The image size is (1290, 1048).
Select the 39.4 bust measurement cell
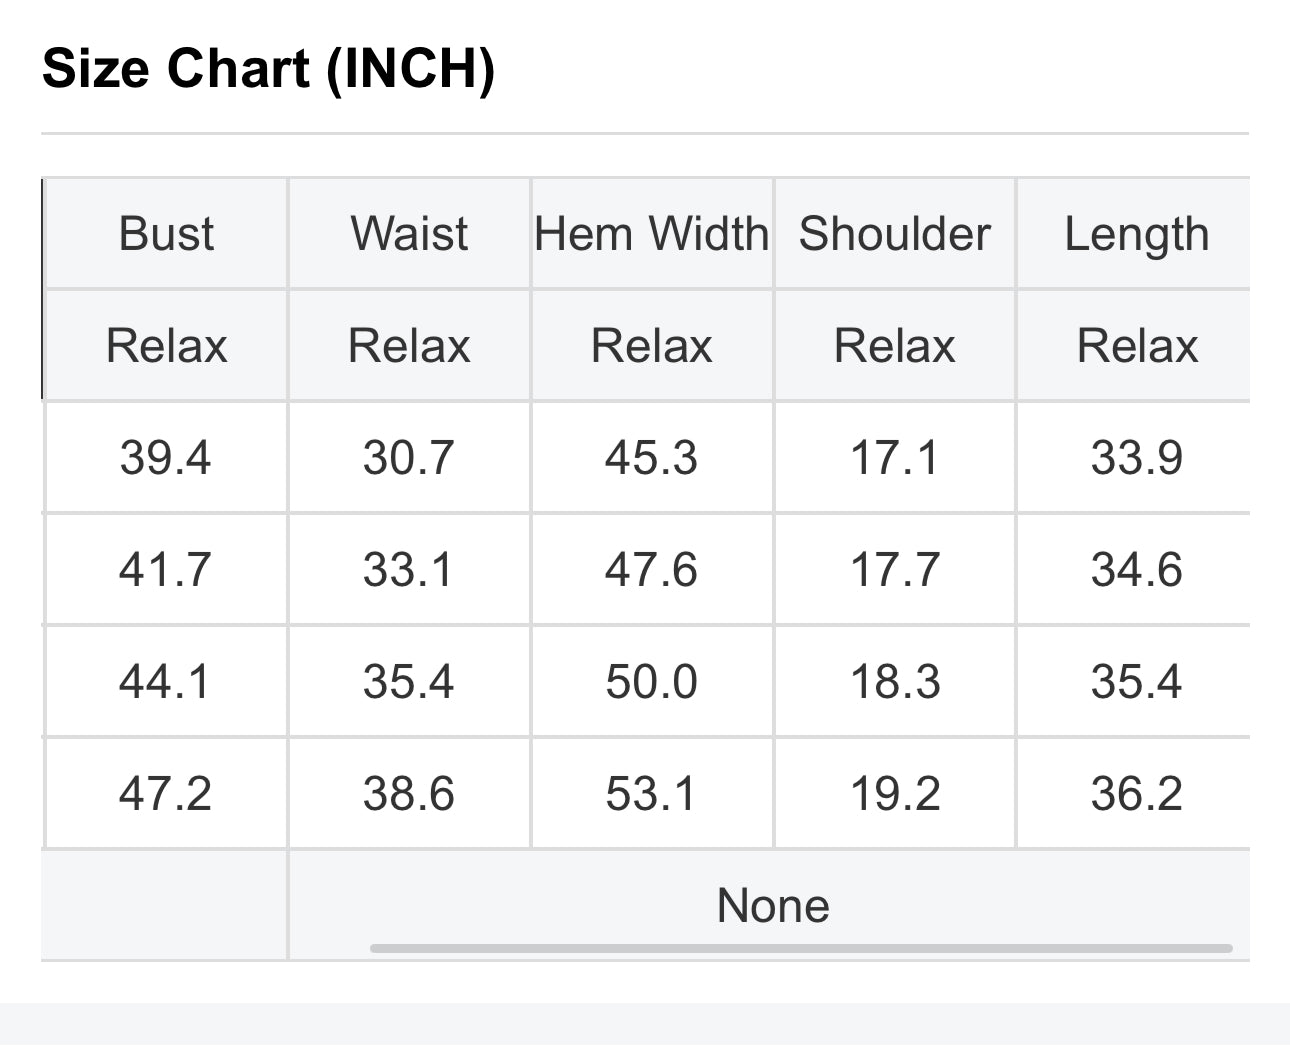166,458
